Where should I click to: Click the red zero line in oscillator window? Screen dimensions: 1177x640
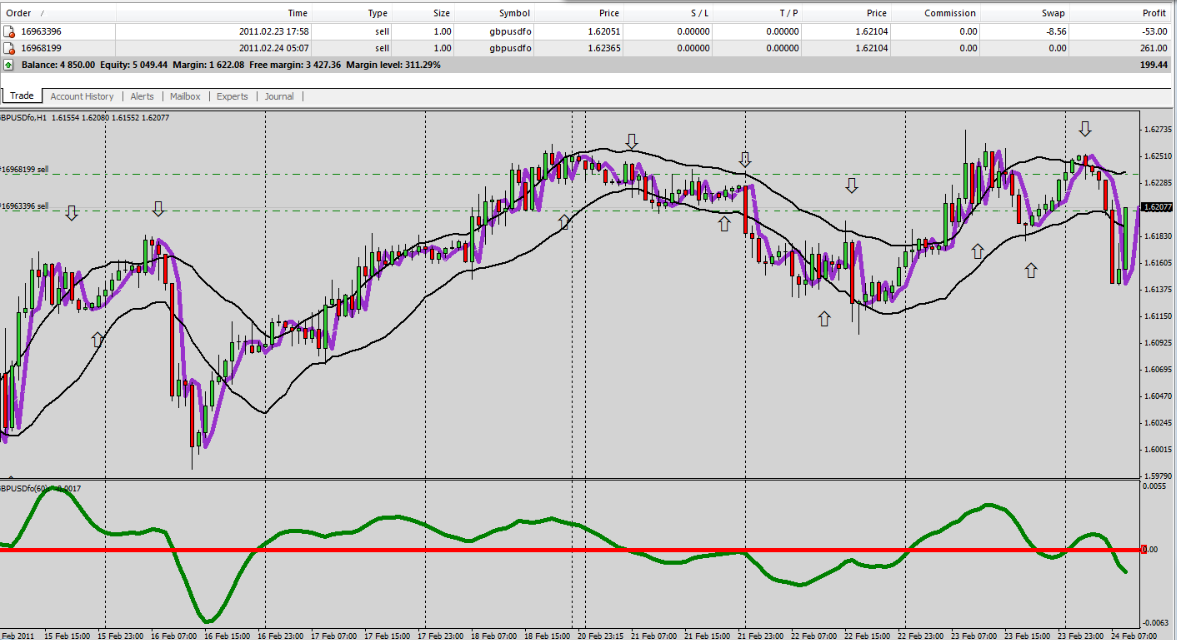[569, 550]
